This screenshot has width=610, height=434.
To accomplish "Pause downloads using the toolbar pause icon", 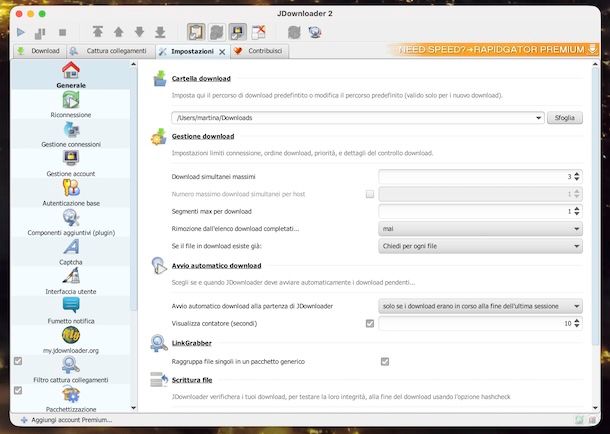I will 40,33.
